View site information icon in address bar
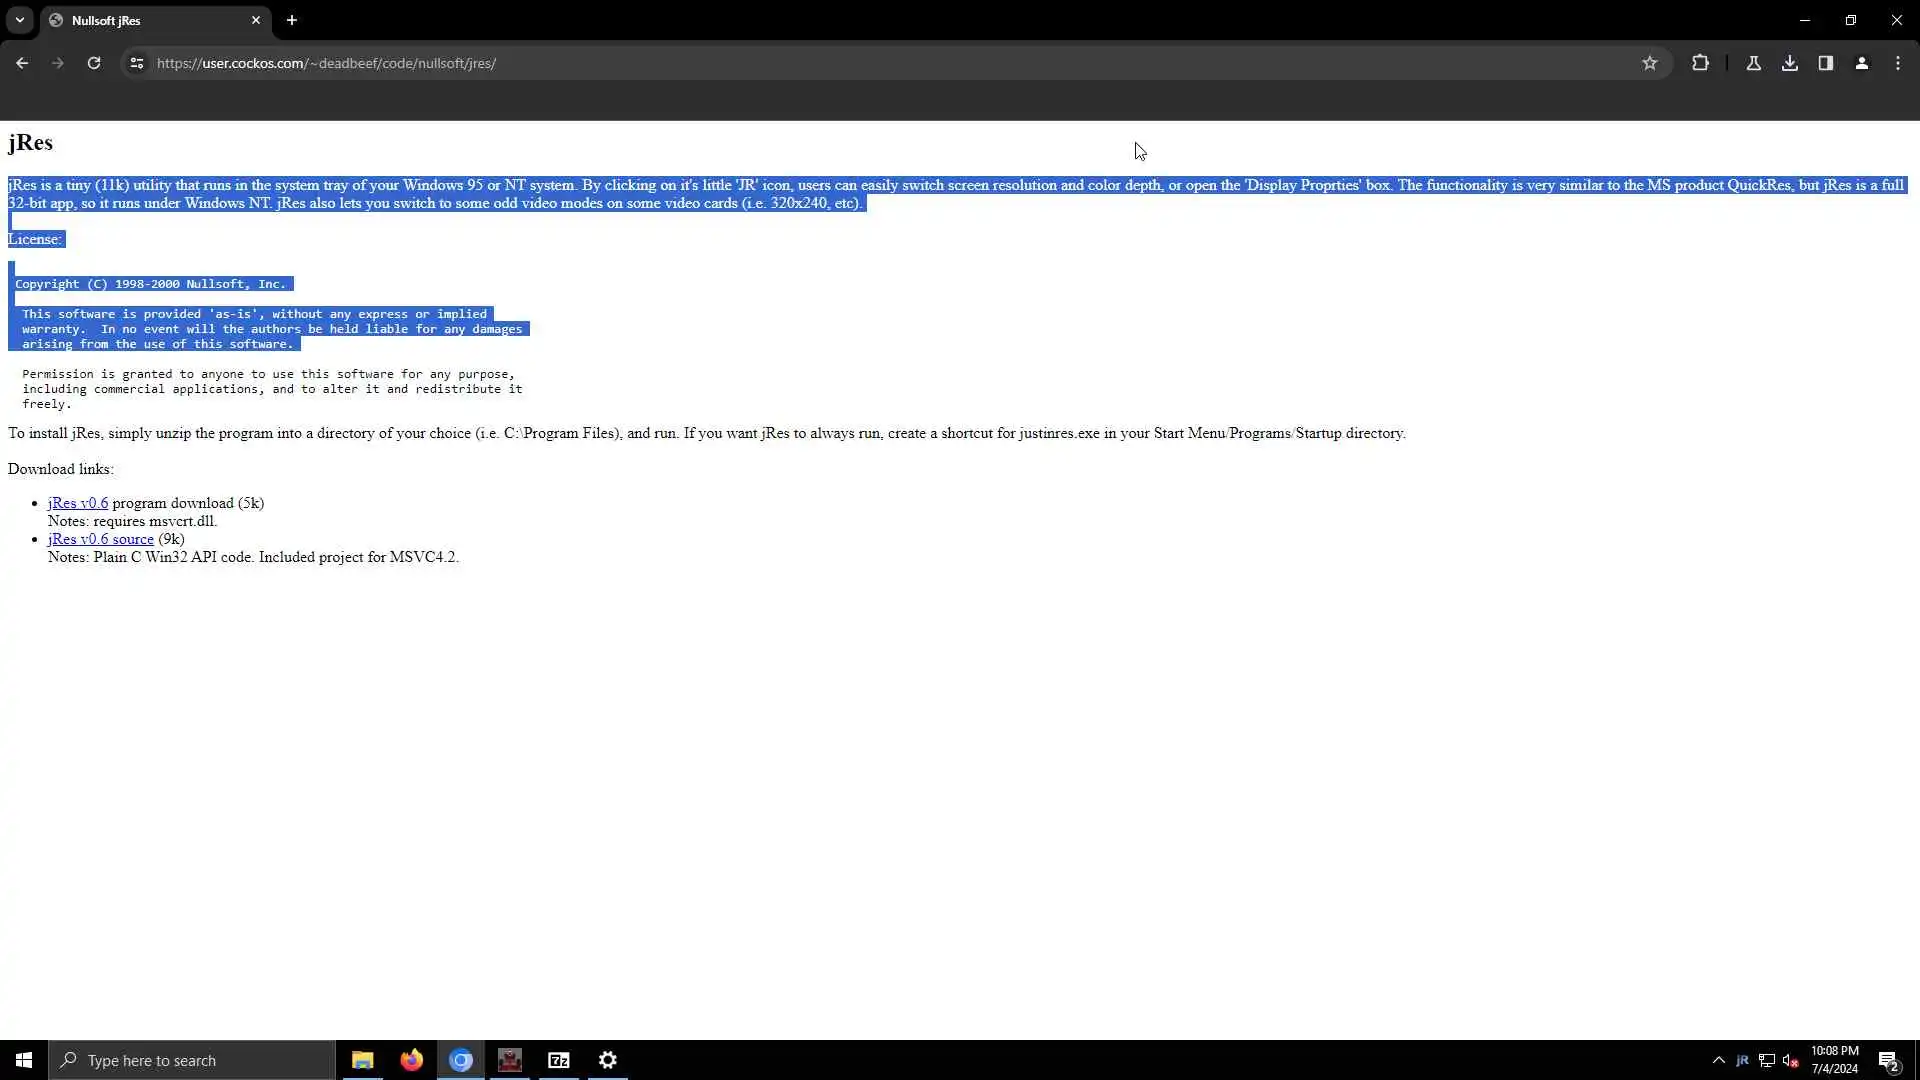 click(137, 63)
